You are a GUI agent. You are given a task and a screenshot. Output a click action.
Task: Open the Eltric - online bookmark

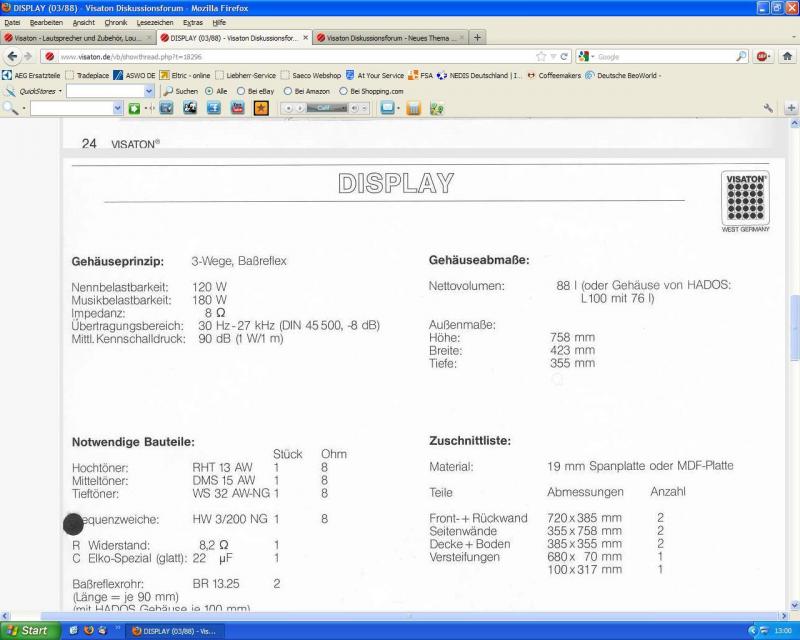(x=185, y=76)
